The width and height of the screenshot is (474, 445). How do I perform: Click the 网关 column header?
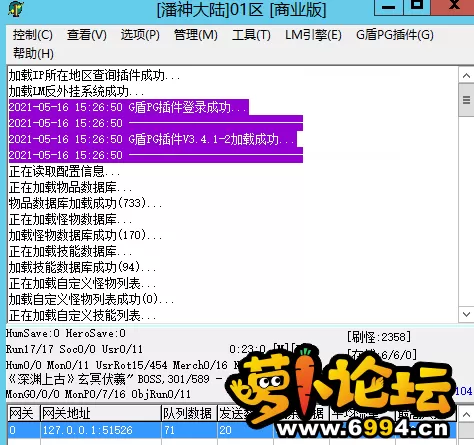click(24, 413)
